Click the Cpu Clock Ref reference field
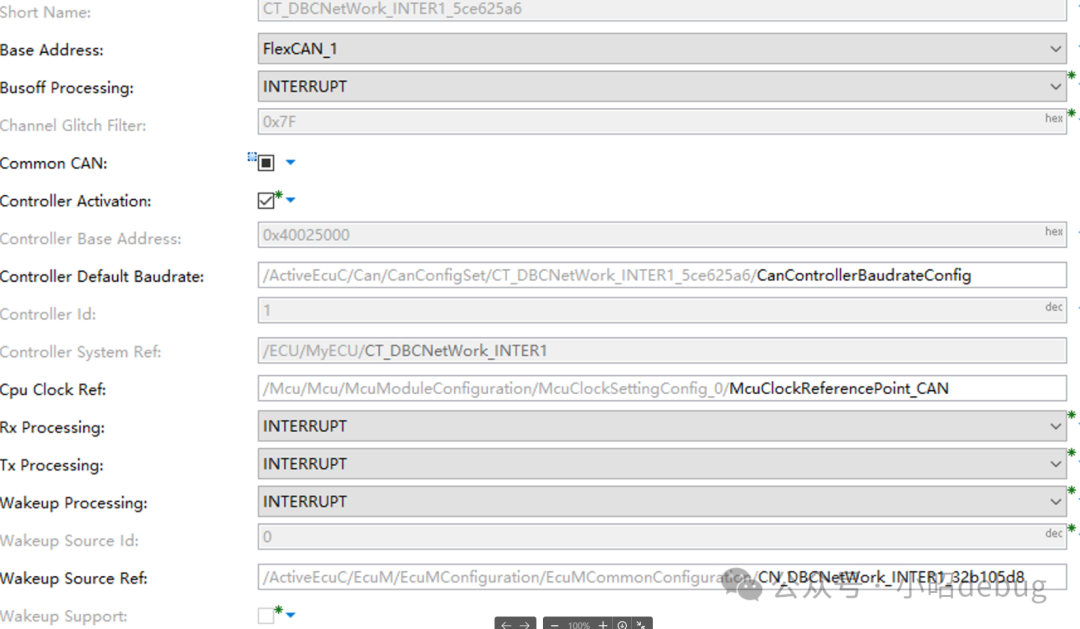Image resolution: width=1080 pixels, height=629 pixels. pyautogui.click(x=662, y=389)
